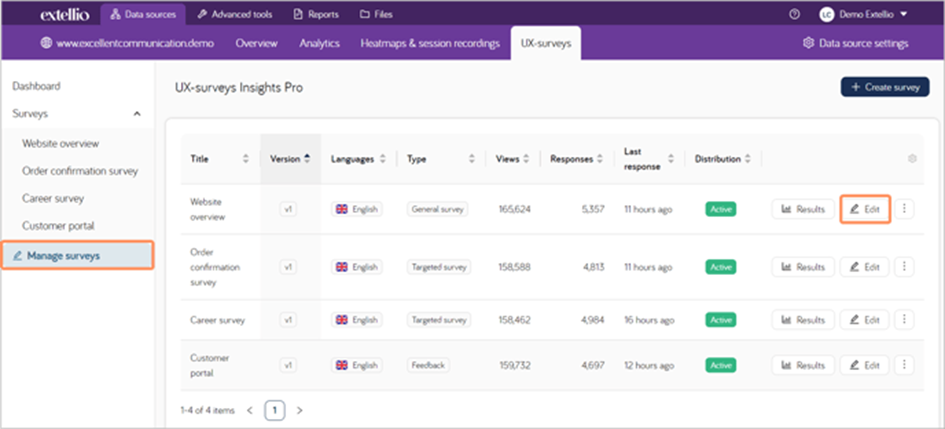Select Manage surveys in sidebar
This screenshot has height=429, width=945.
pyautogui.click(x=77, y=256)
